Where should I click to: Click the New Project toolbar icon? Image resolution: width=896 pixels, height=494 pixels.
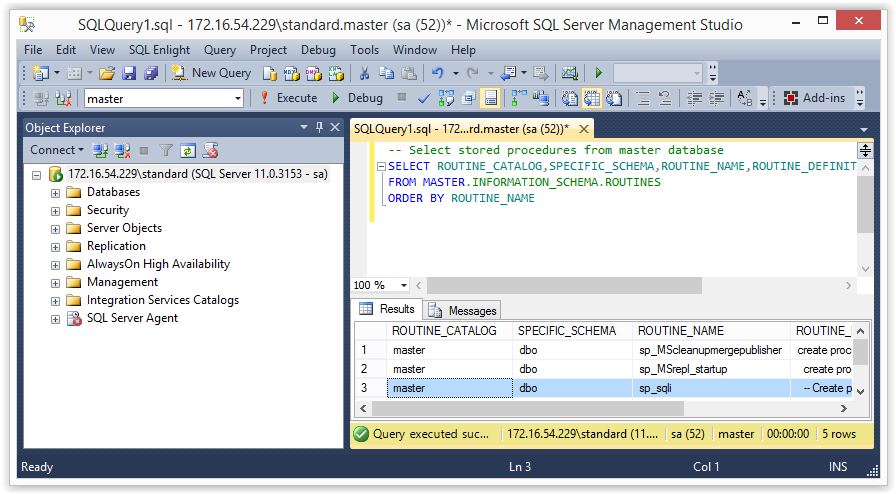click(x=41, y=73)
